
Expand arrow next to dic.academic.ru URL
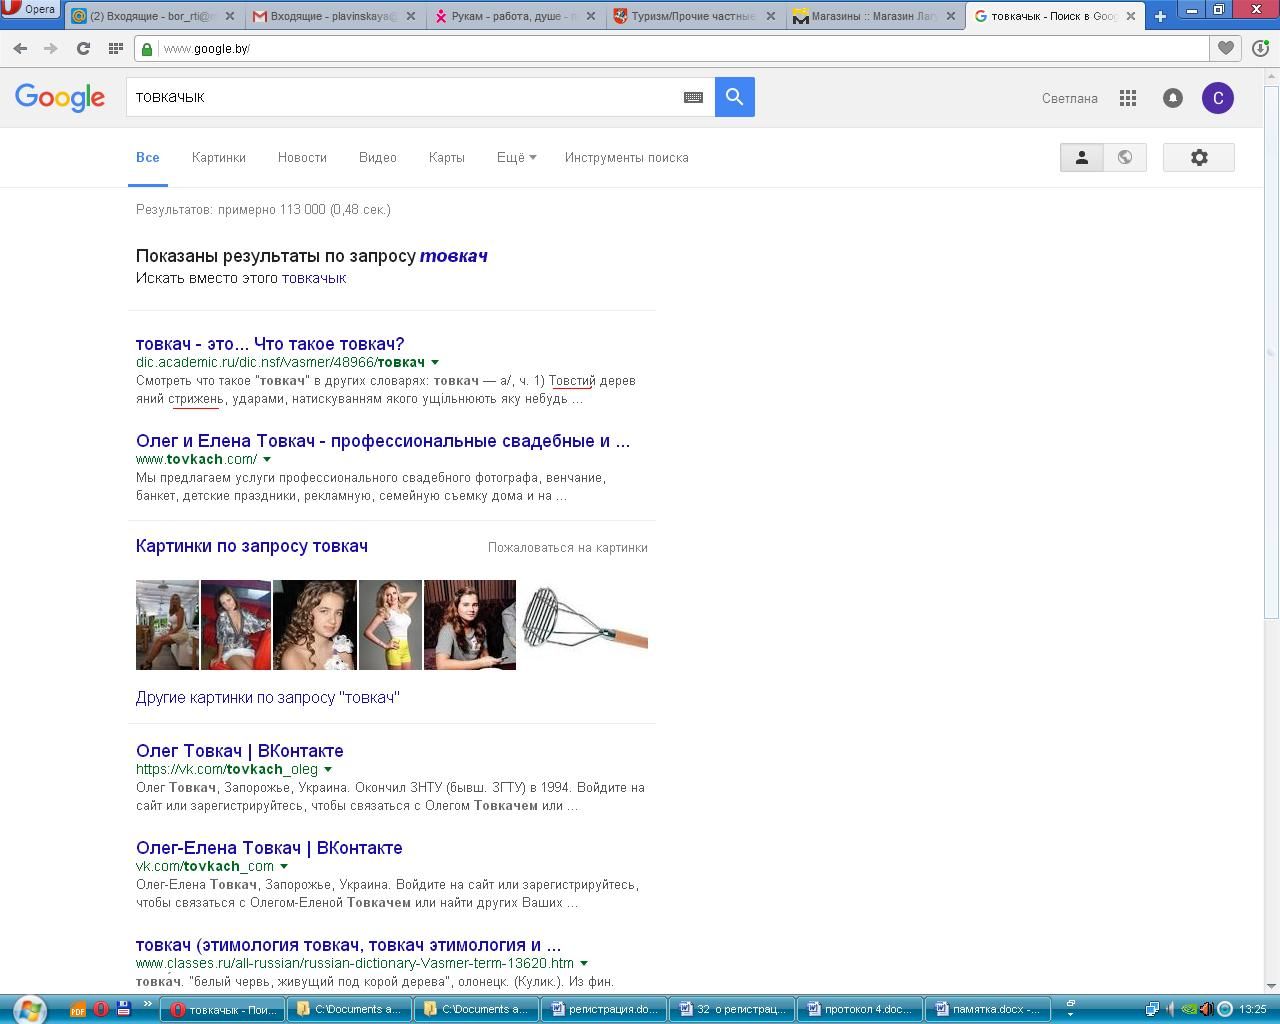[x=435, y=362]
